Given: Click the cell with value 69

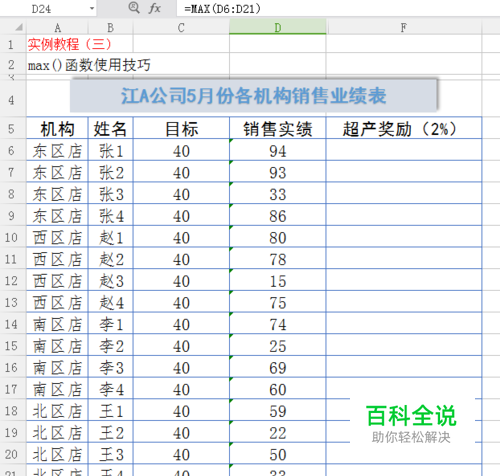Looking at the screenshot, I should pos(278,367).
